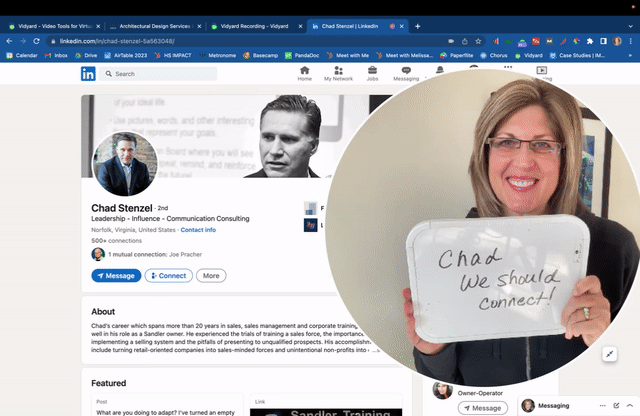640x416 pixels.
Task: Open the Paperflite bookmark
Action: point(457,56)
